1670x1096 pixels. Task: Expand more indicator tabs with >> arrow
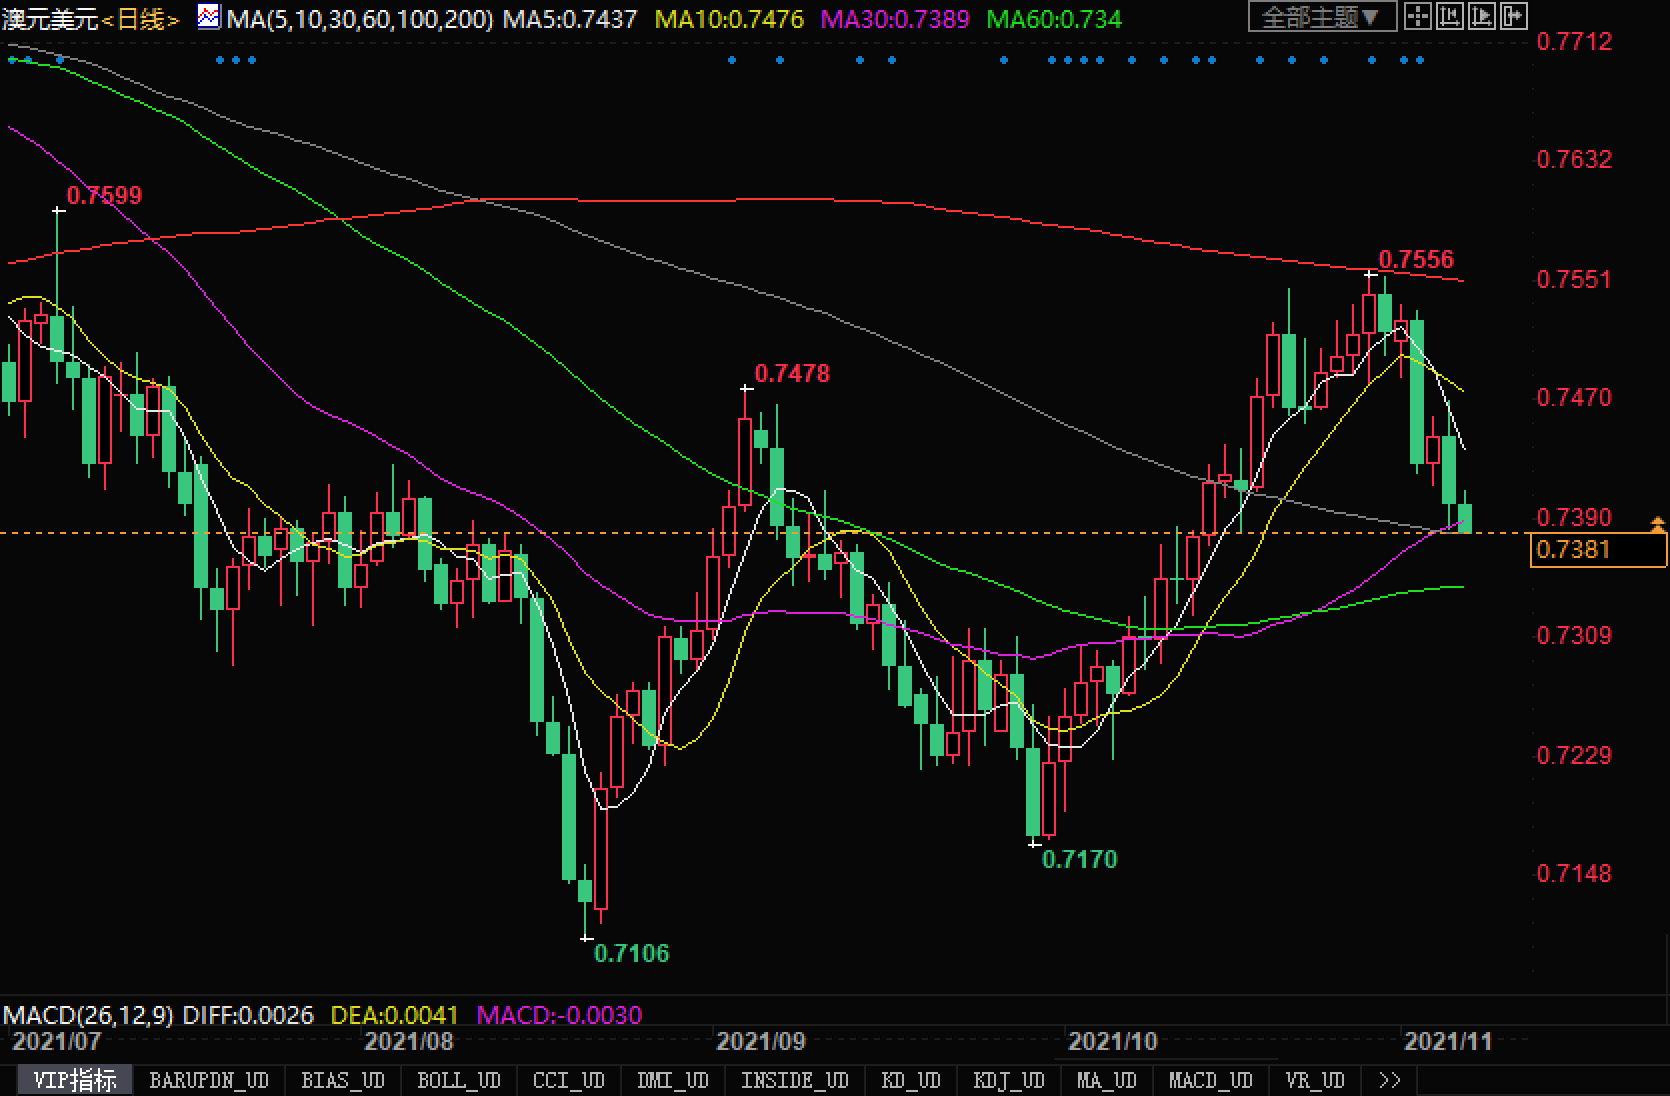tap(1389, 1080)
